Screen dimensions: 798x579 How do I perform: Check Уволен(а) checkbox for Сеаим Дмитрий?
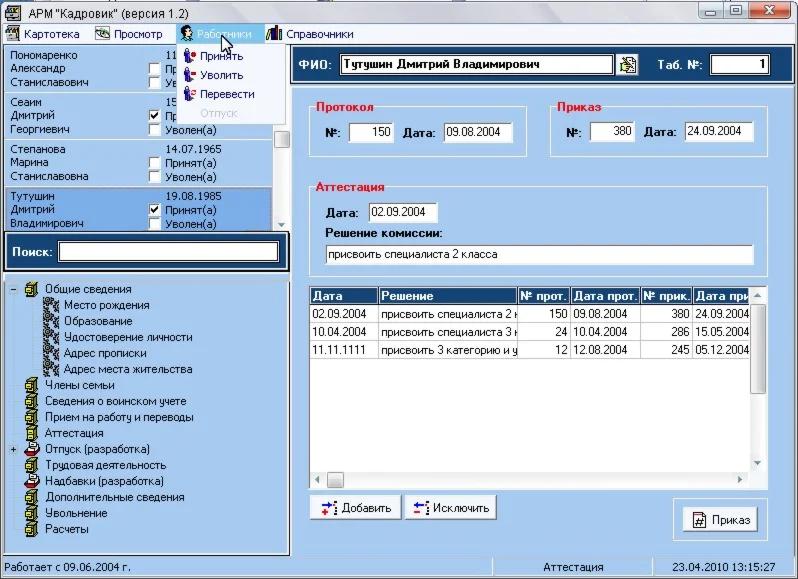pyautogui.click(x=154, y=129)
